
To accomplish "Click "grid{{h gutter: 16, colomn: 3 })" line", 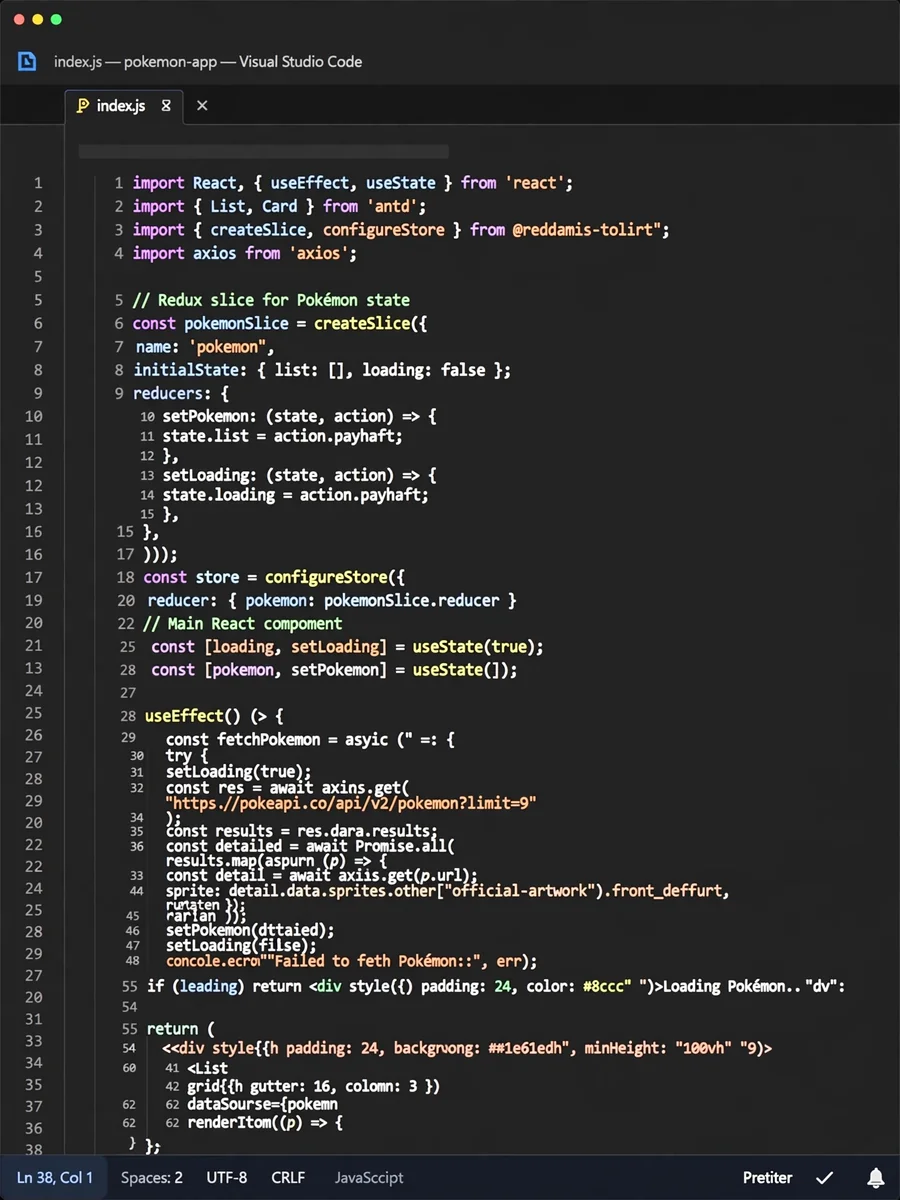I will coord(314,1086).
